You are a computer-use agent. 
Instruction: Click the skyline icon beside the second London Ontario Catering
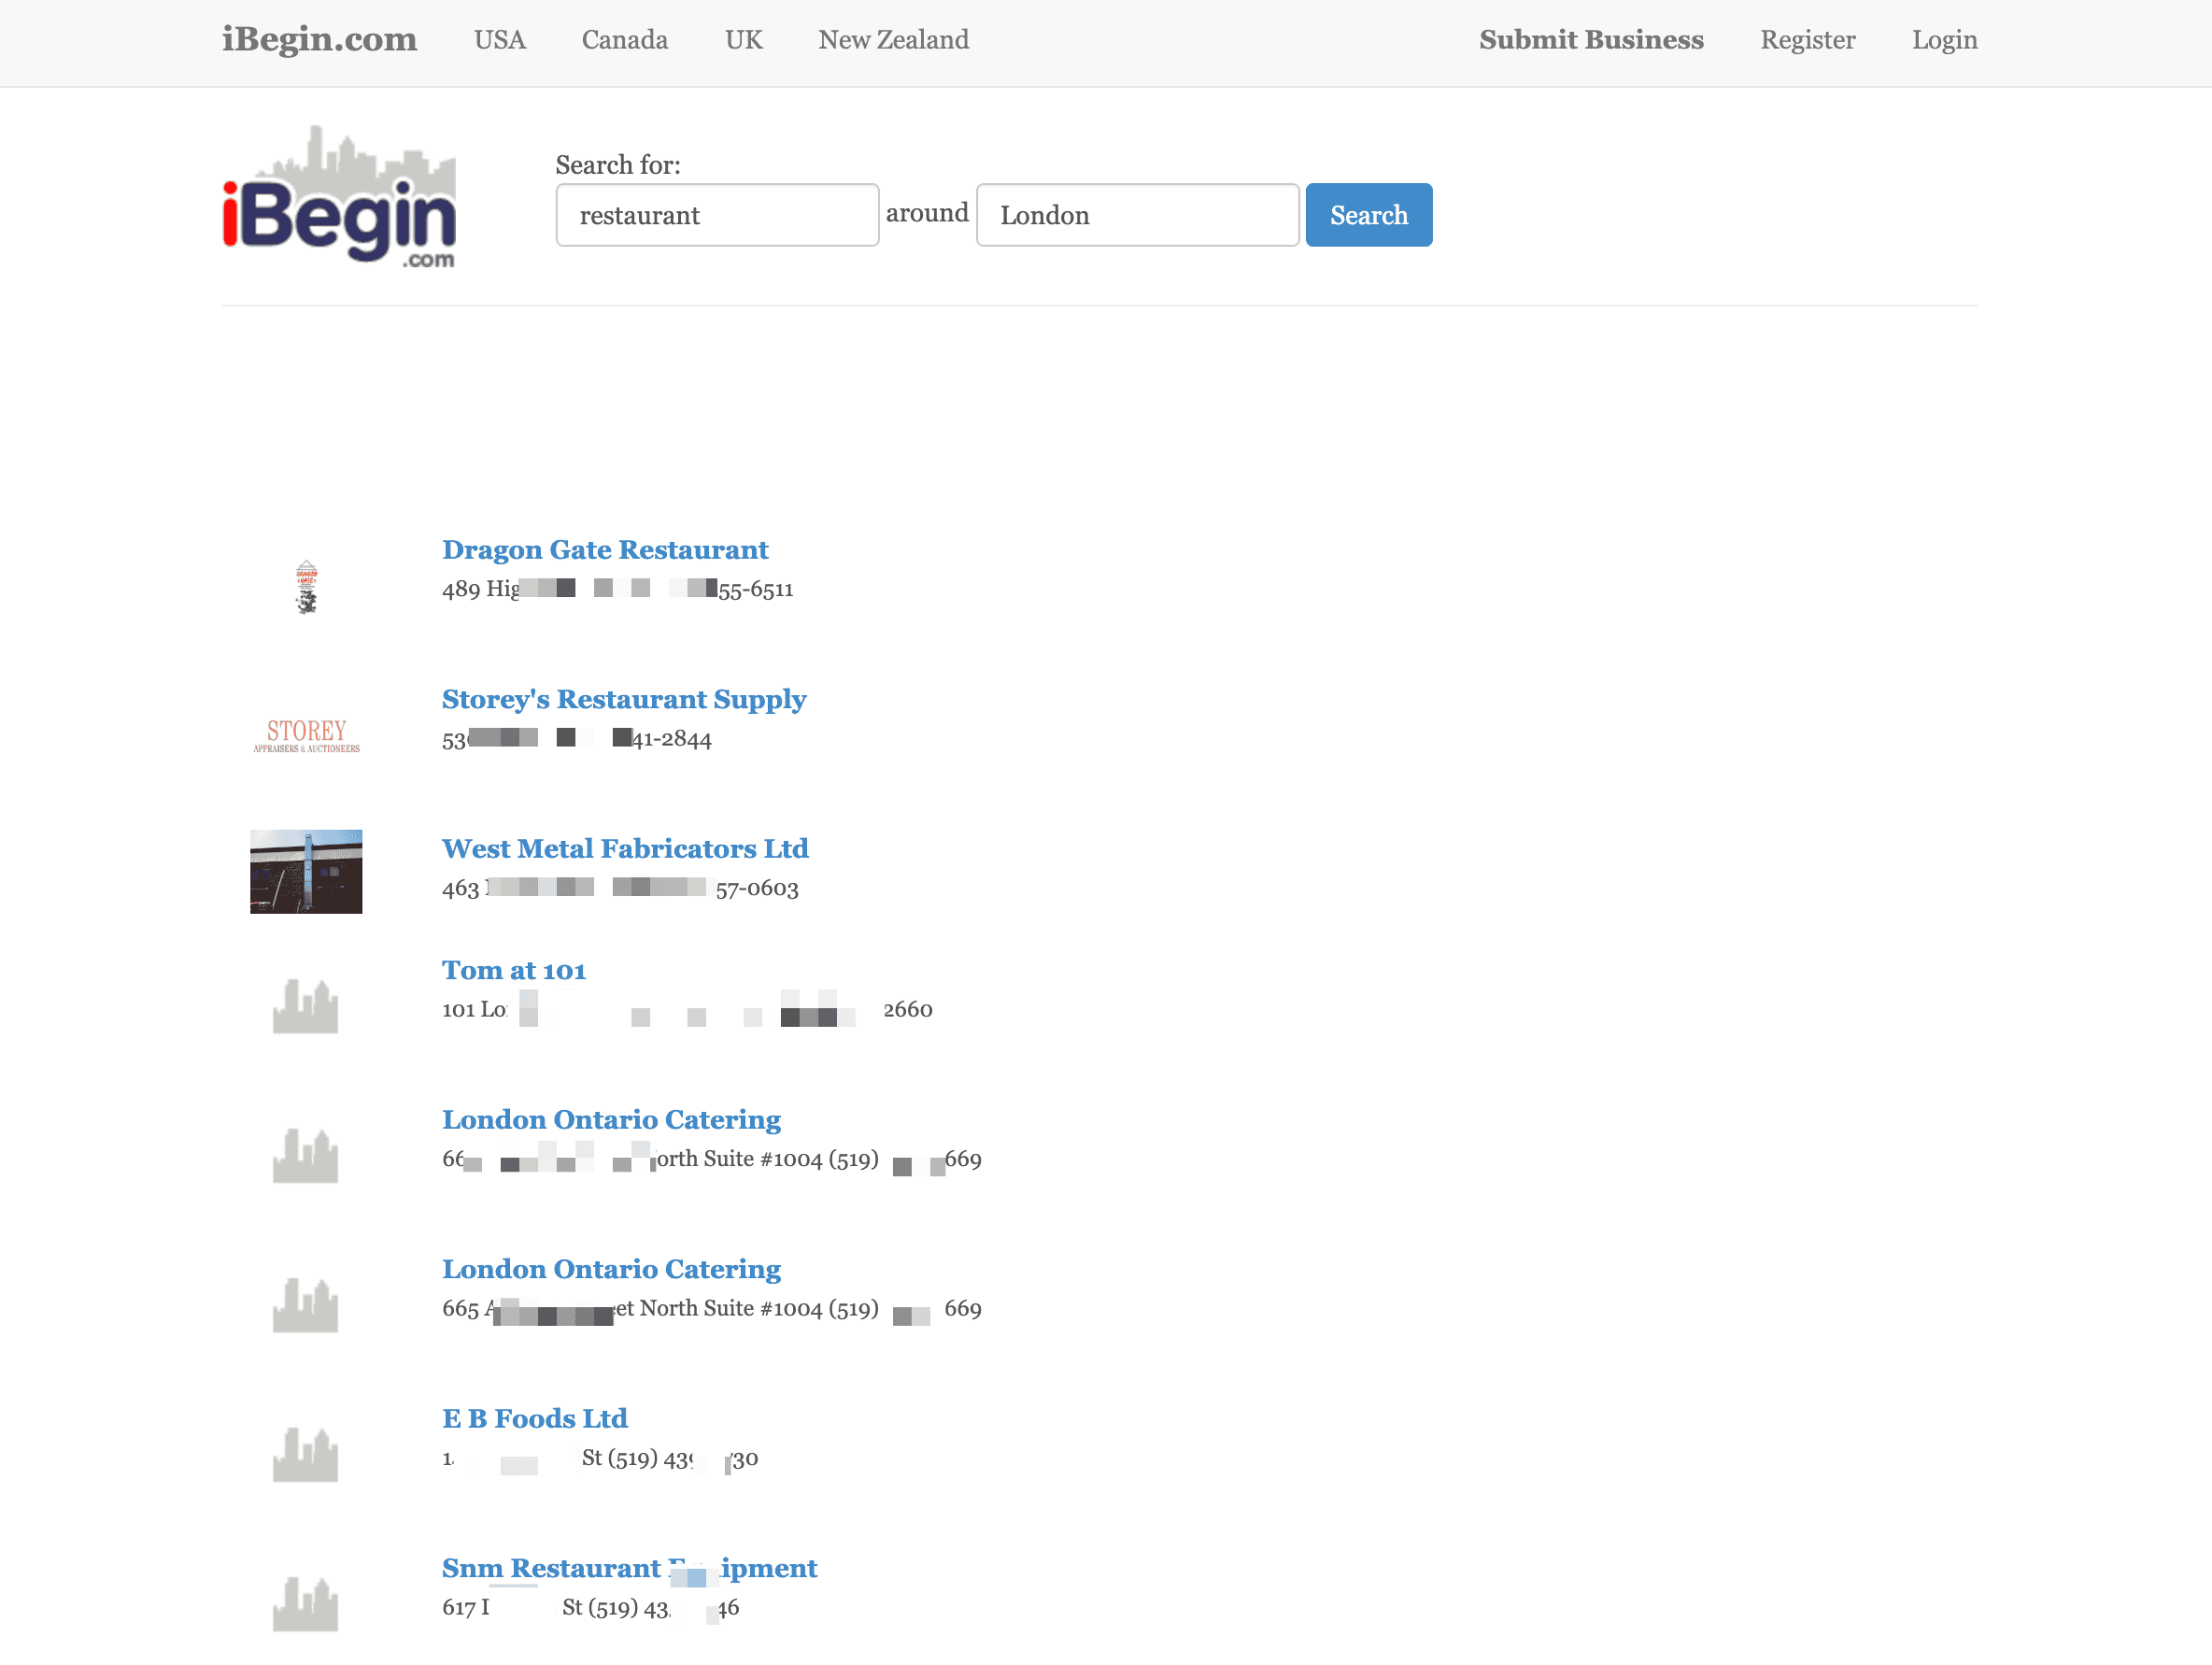306,1305
